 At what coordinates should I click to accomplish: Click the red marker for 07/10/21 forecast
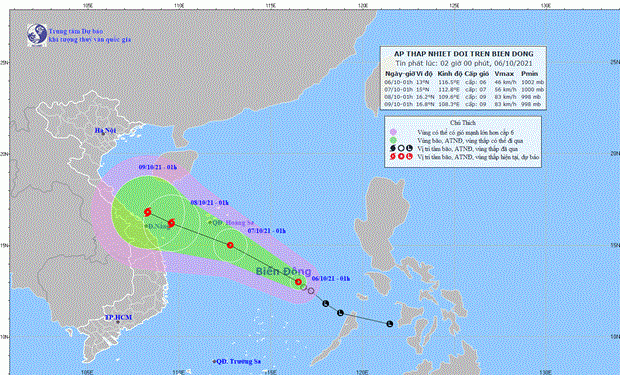click(x=230, y=245)
